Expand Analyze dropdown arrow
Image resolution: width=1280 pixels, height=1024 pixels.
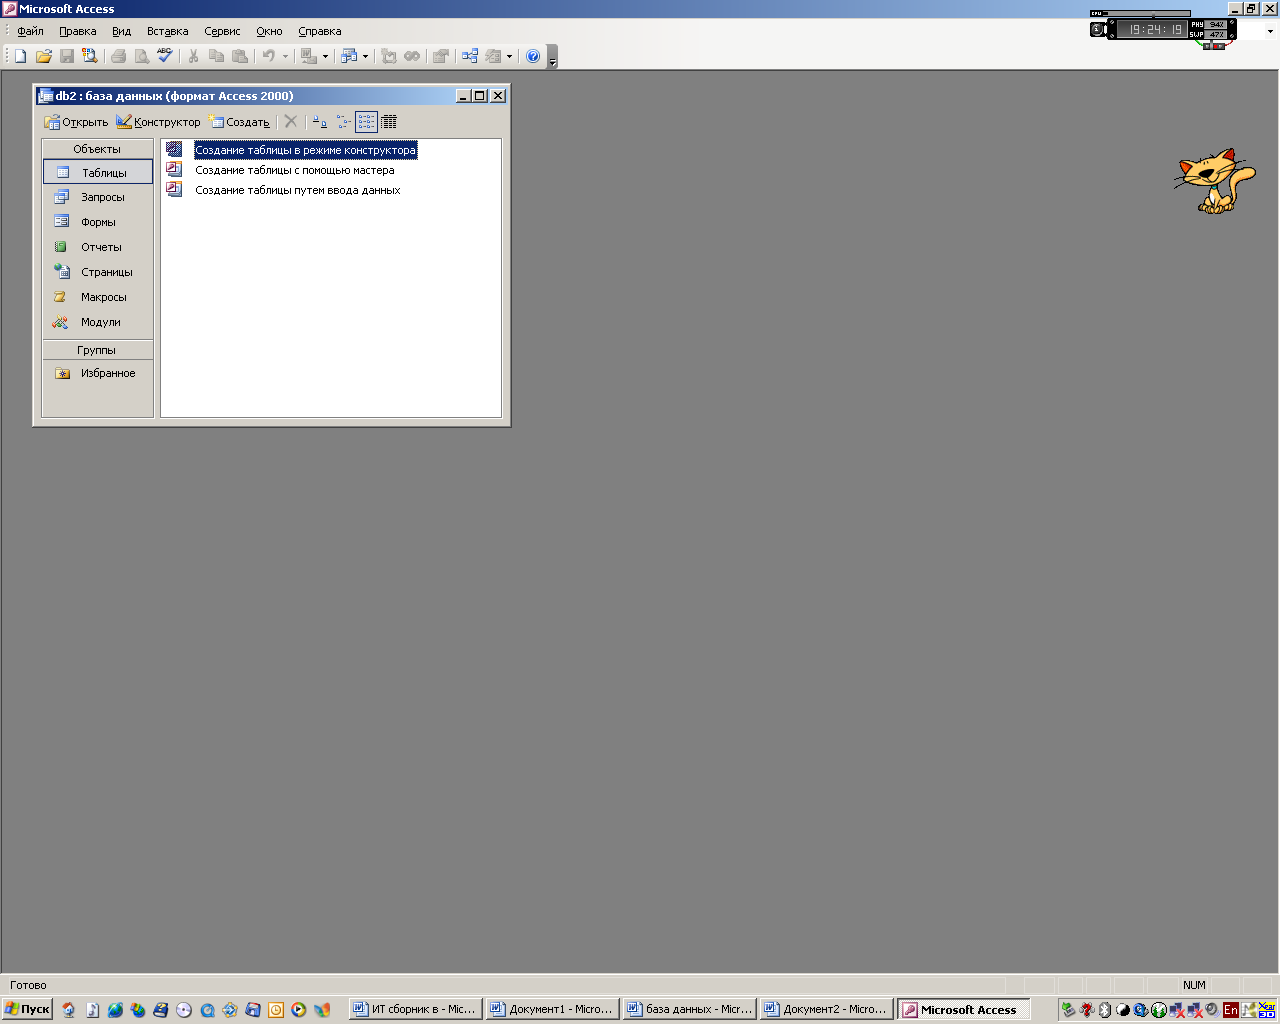point(365,56)
